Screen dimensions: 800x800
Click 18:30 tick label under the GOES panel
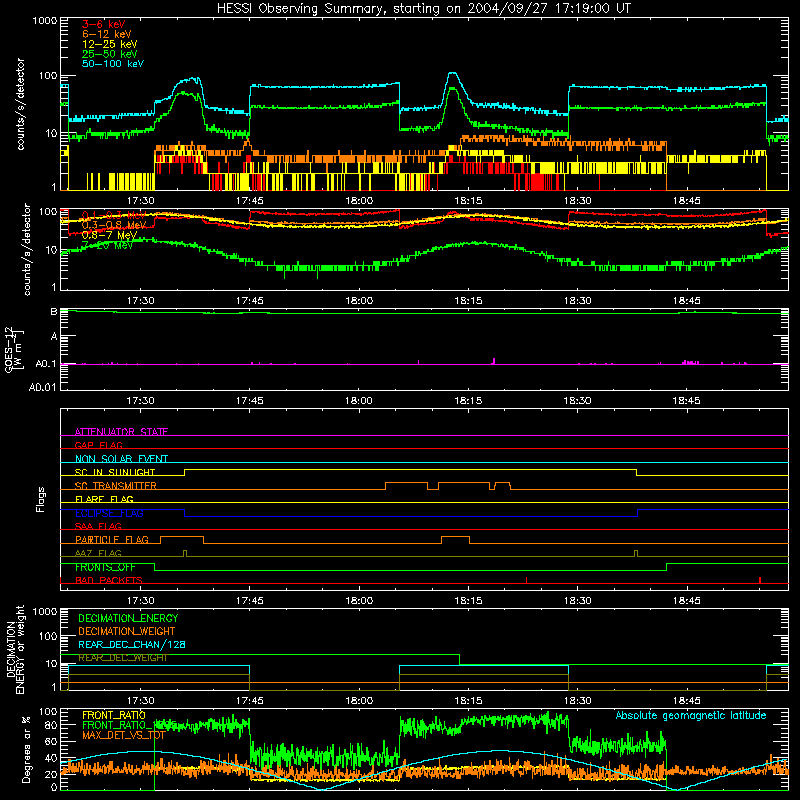(x=577, y=401)
